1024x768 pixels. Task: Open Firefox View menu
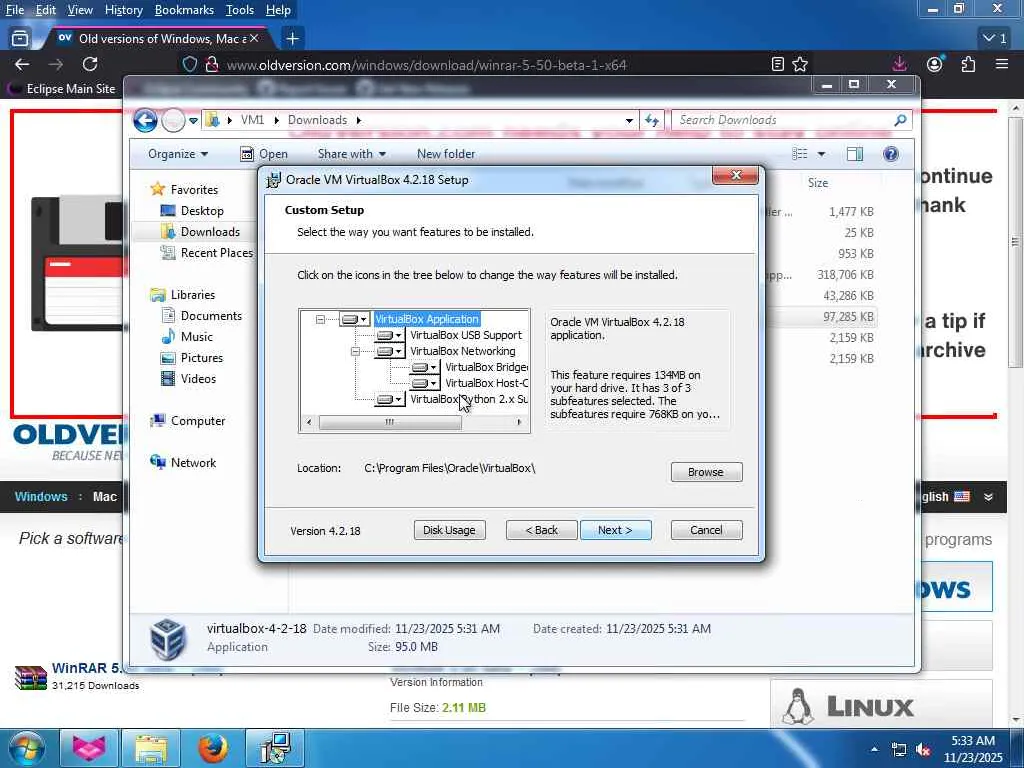pyautogui.click(x=80, y=10)
